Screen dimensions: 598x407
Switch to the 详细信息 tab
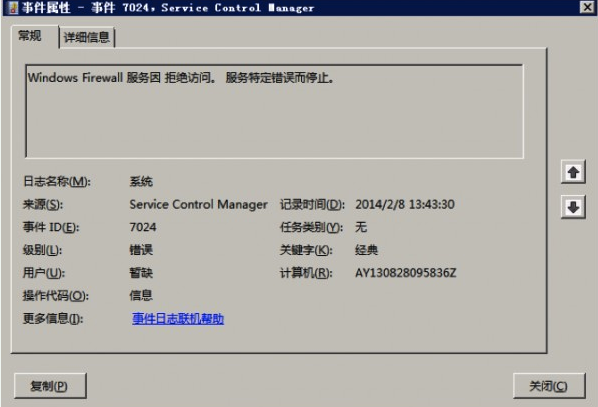point(87,37)
